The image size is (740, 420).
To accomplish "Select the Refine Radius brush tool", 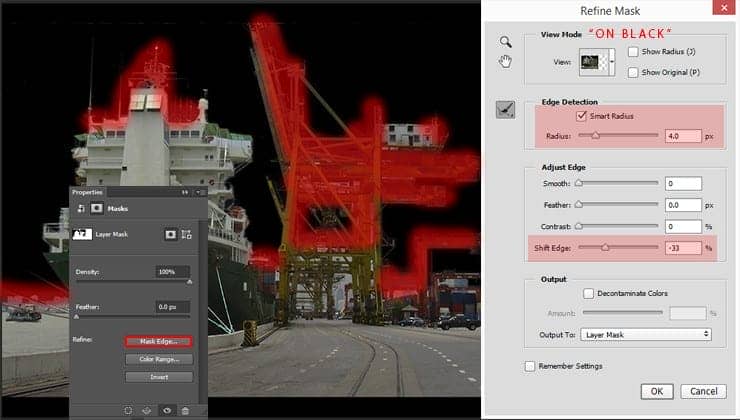I will coord(505,110).
